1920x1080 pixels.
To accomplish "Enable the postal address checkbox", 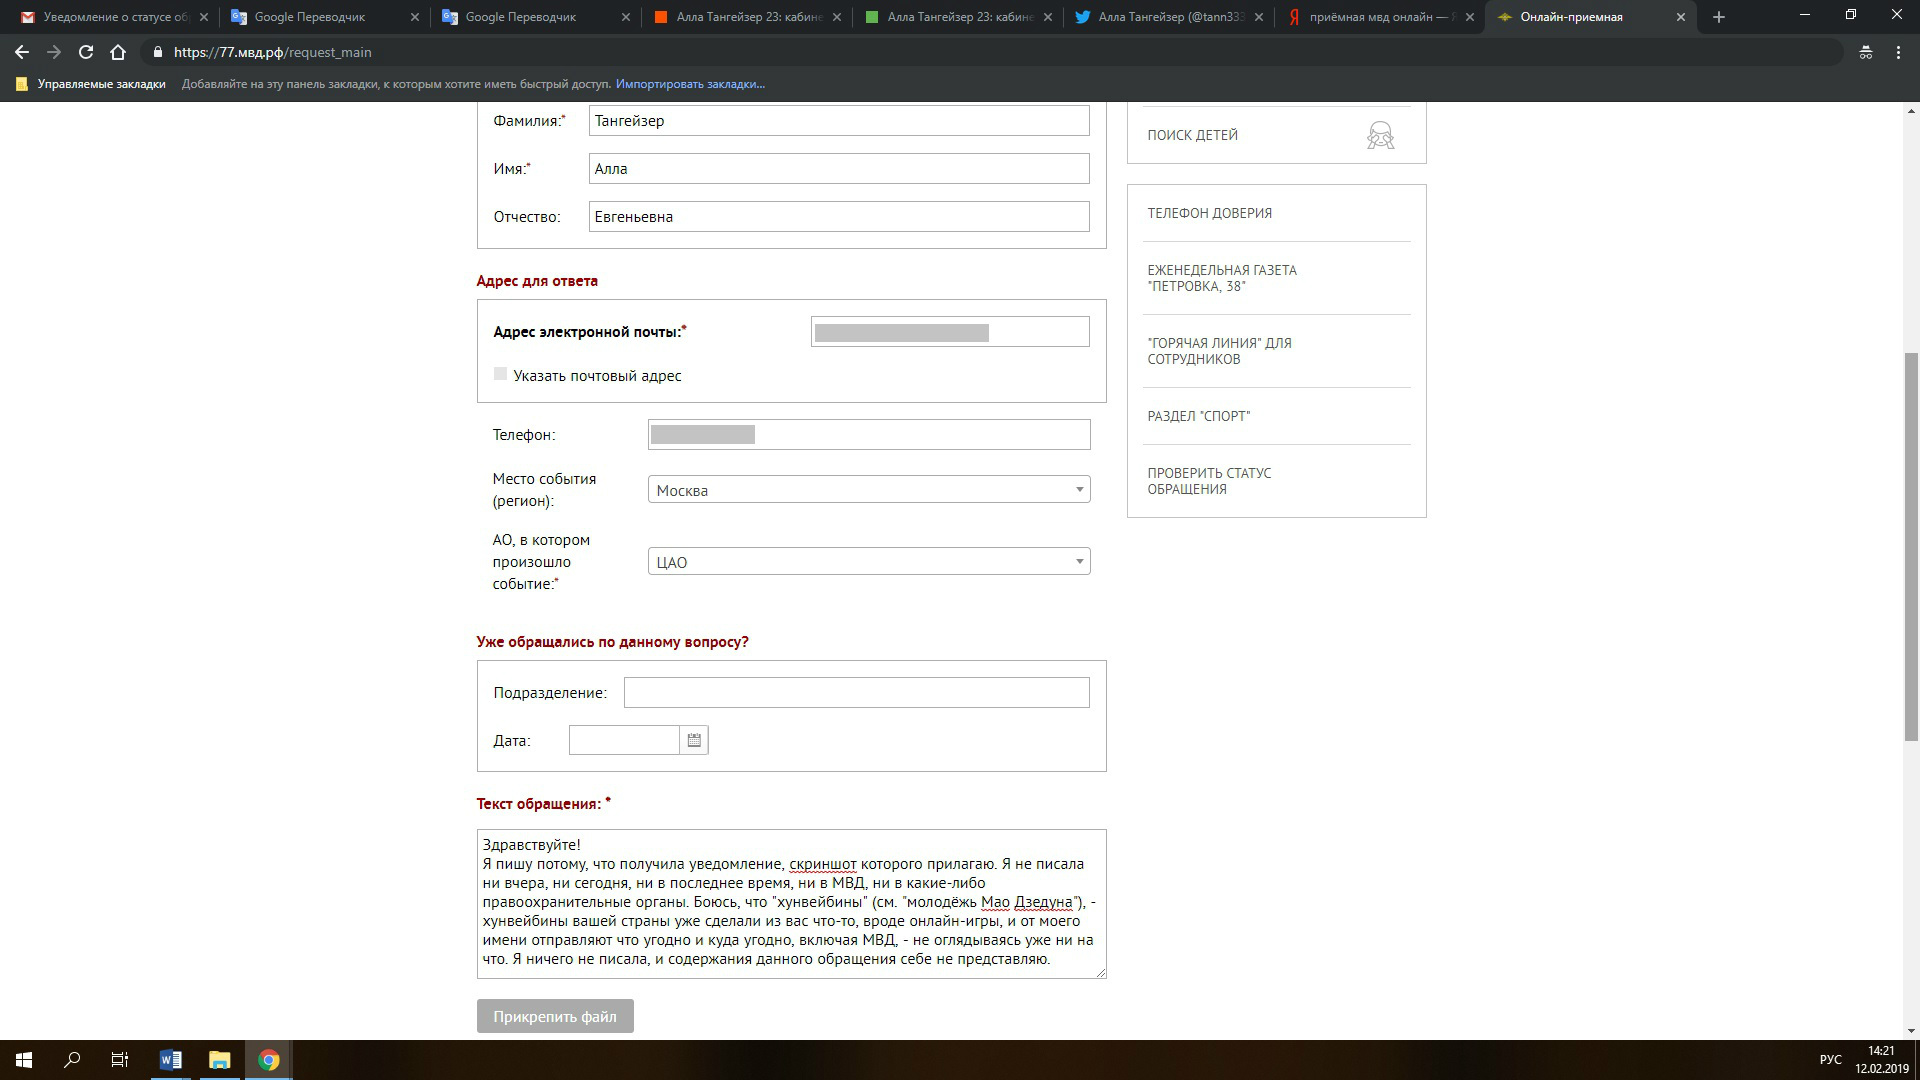I will pyautogui.click(x=500, y=374).
